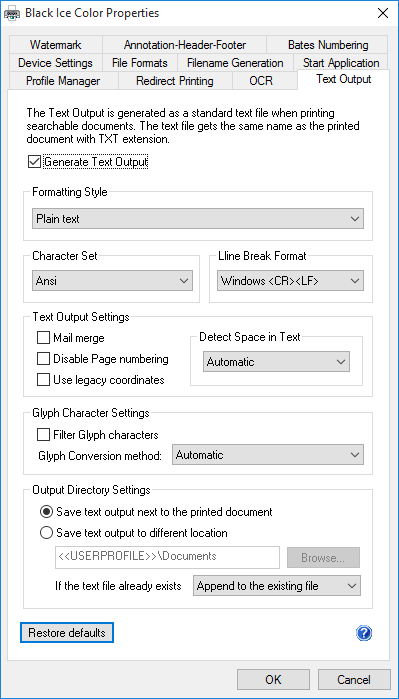
Task: Click the blue help question mark icon
Action: (364, 633)
